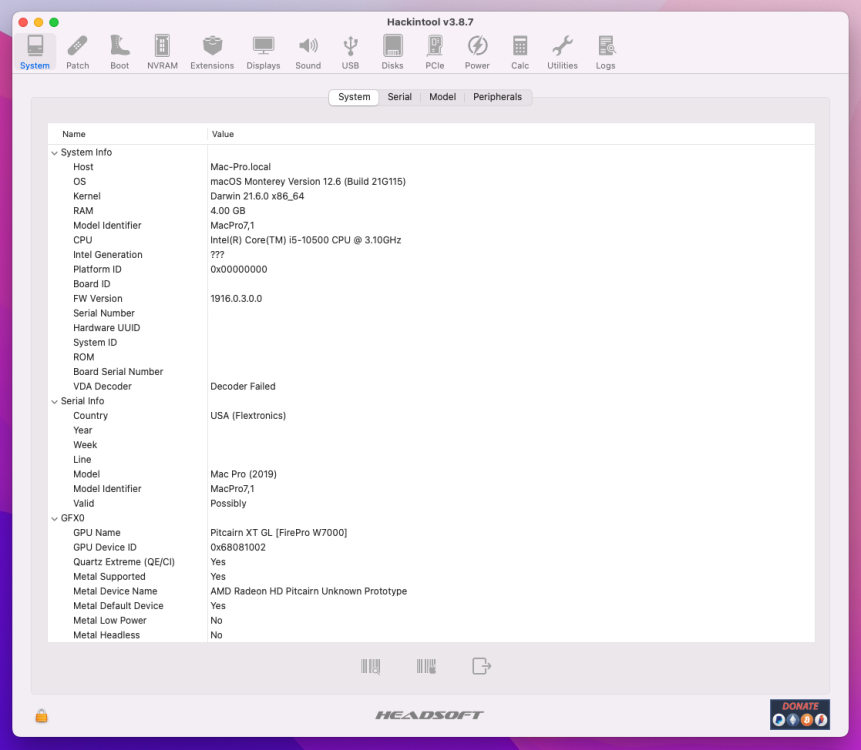Open the PCIe toolbar section

point(434,53)
